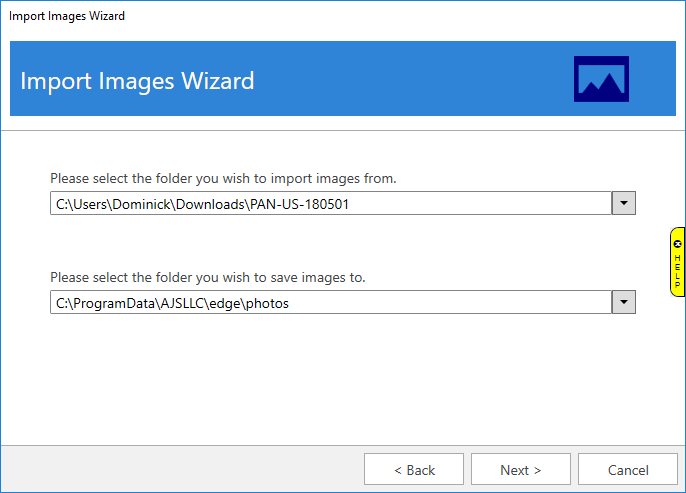Cancel the Import Images Wizard
686x493 pixels.
click(628, 469)
